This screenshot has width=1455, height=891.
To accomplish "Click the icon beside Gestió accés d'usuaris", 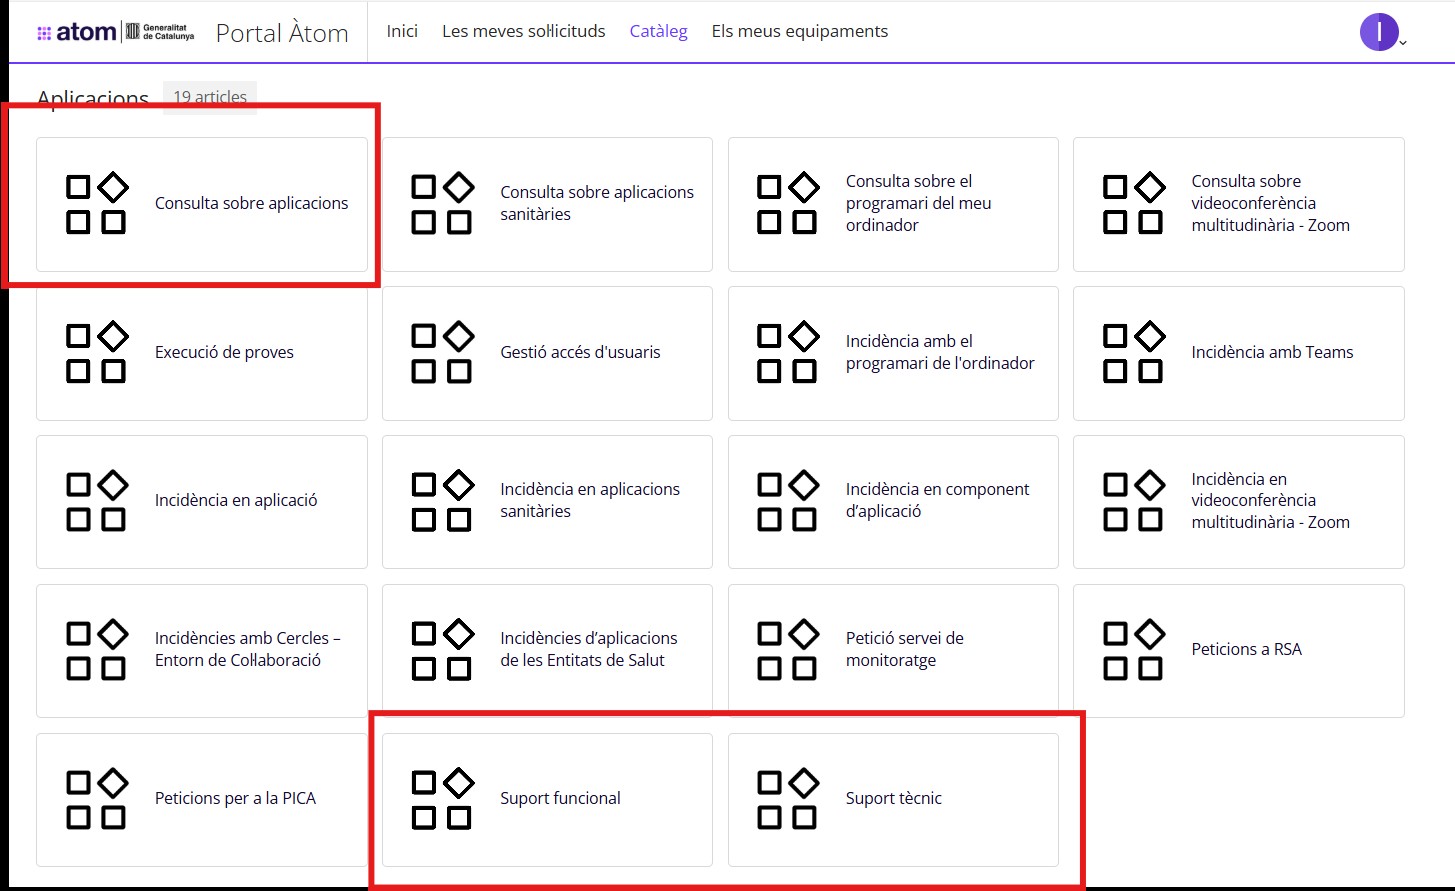I will pyautogui.click(x=442, y=352).
